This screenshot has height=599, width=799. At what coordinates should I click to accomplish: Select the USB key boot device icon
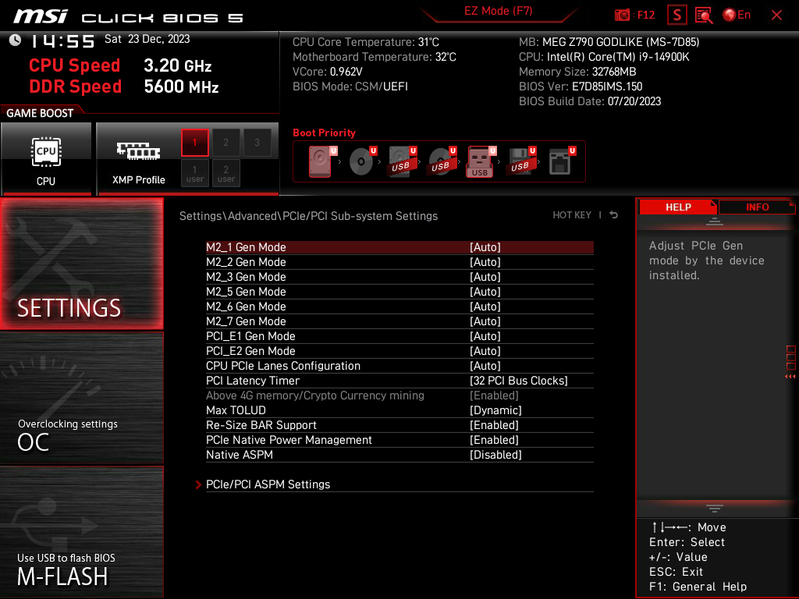[x=481, y=161]
